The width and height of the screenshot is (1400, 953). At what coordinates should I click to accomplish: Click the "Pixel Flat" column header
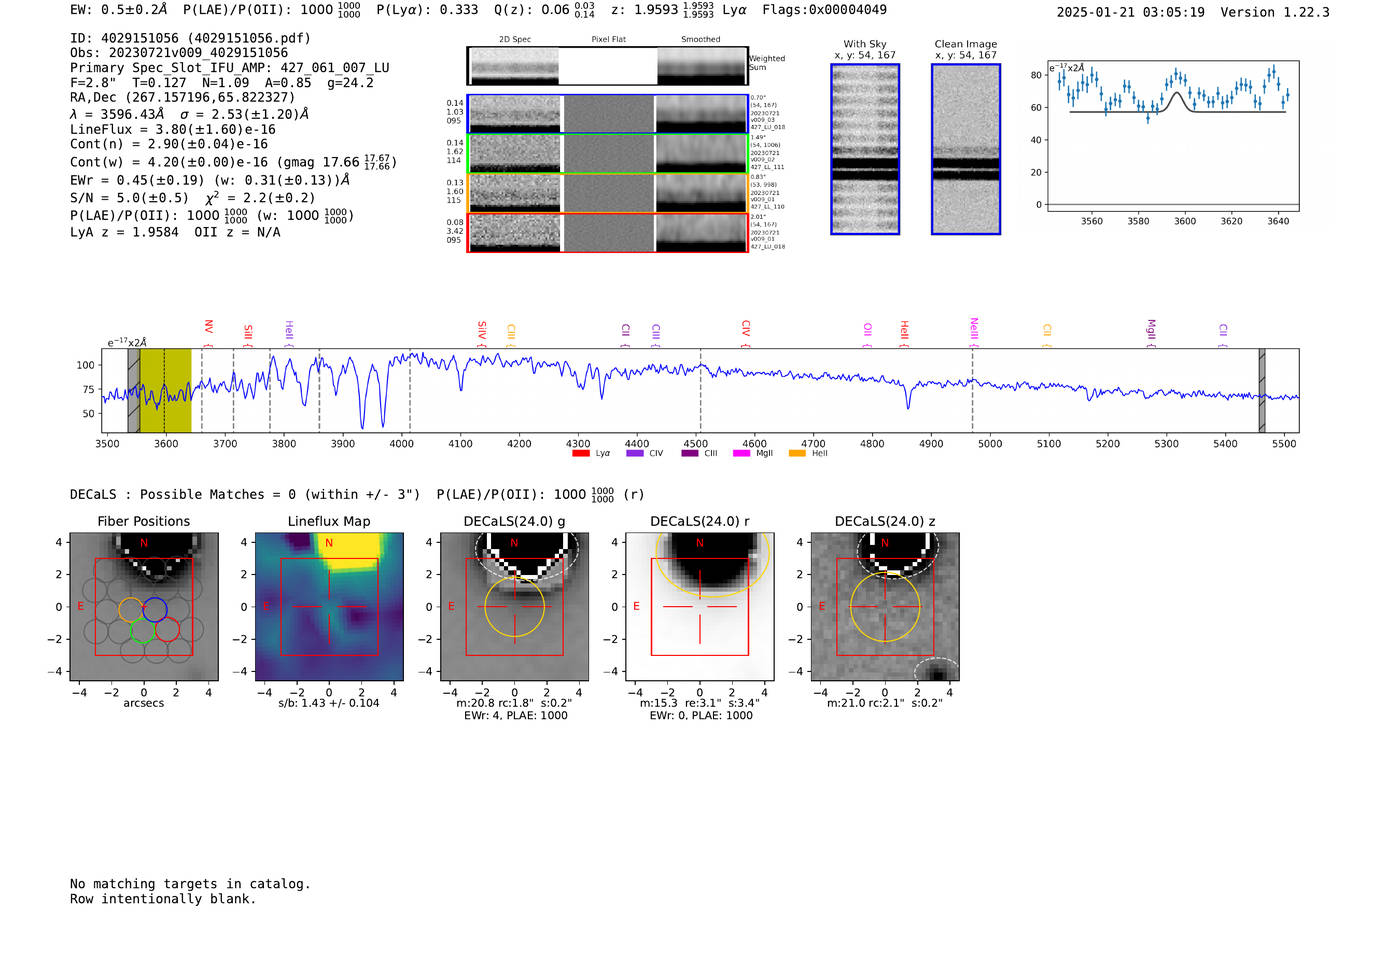click(x=608, y=40)
